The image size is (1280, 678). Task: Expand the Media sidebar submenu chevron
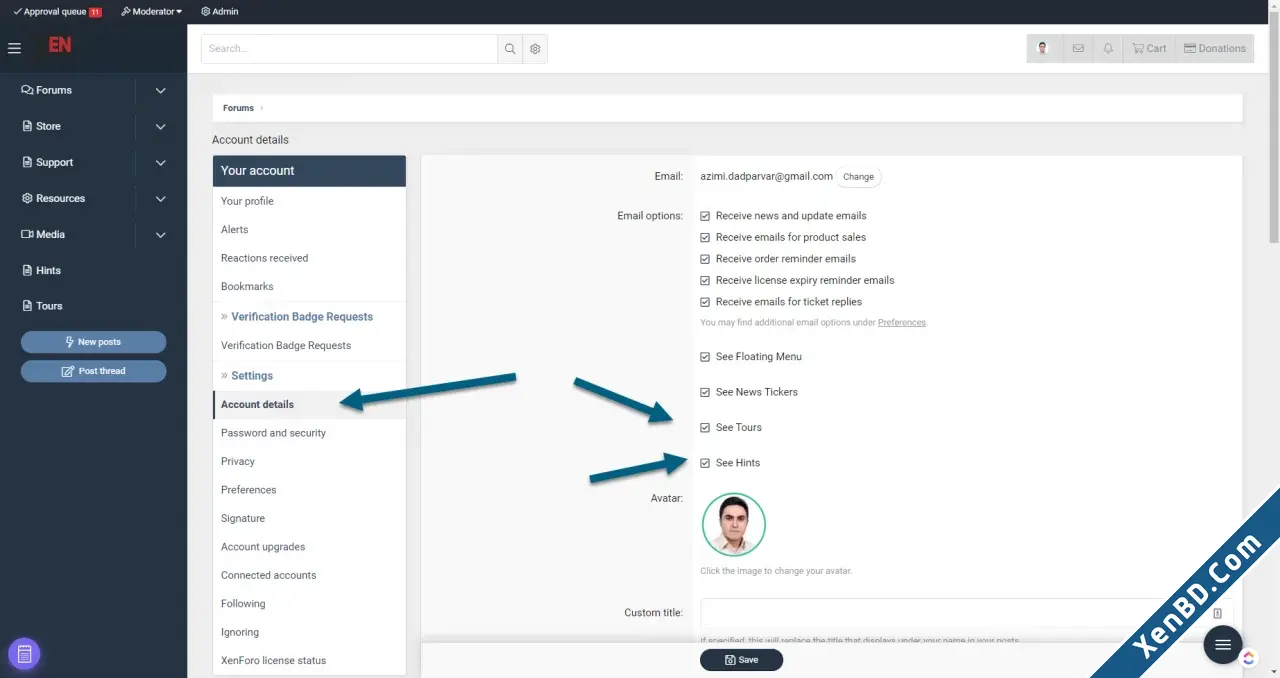tap(161, 234)
